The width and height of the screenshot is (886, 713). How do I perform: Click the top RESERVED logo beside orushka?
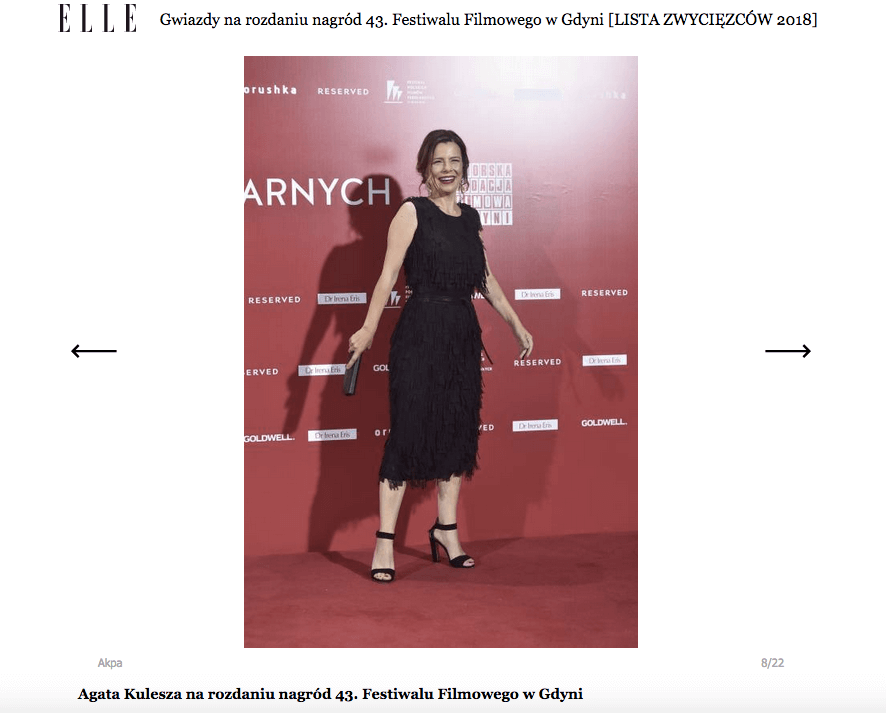343,91
